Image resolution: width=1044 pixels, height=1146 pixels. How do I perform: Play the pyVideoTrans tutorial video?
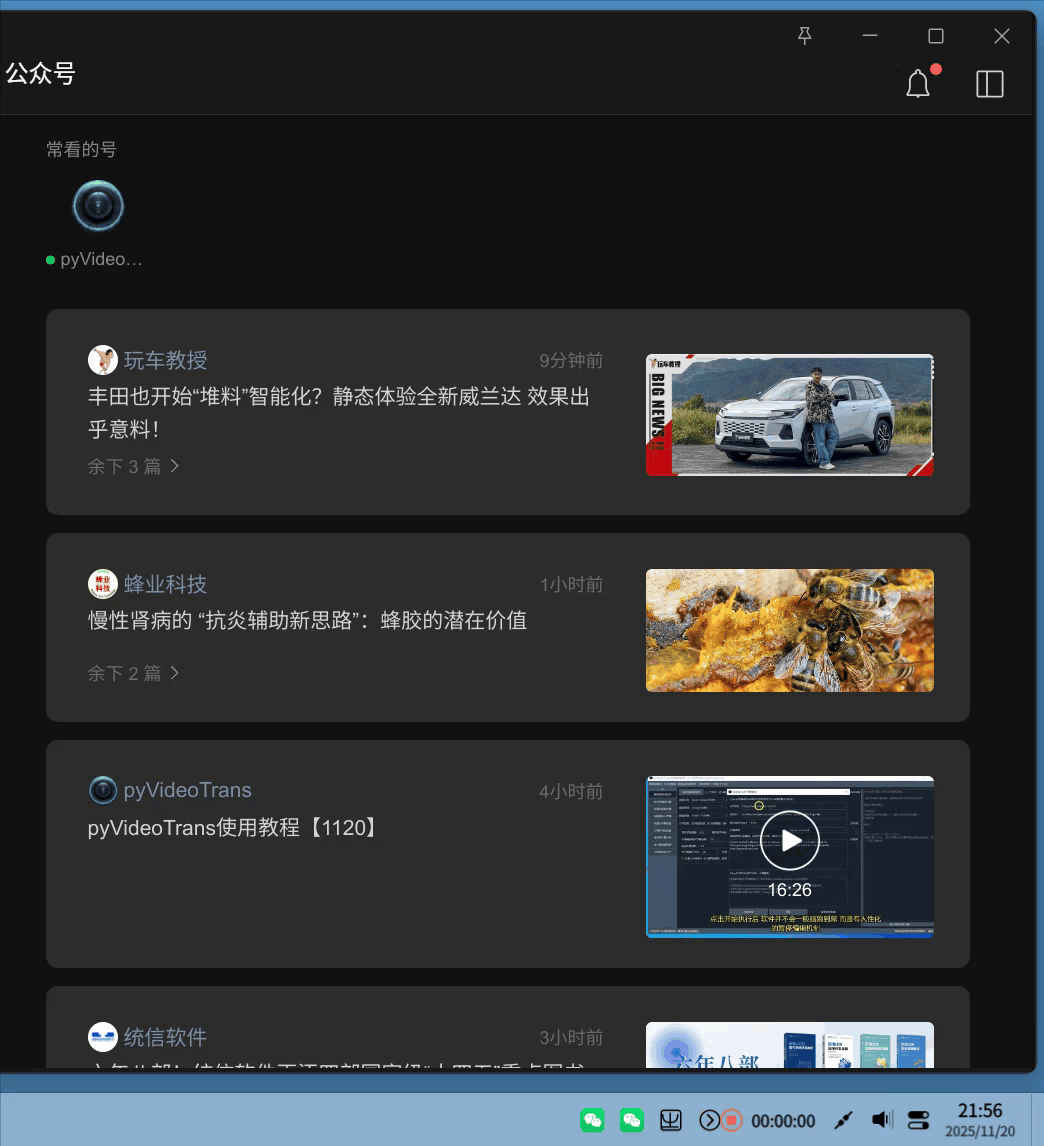(790, 840)
